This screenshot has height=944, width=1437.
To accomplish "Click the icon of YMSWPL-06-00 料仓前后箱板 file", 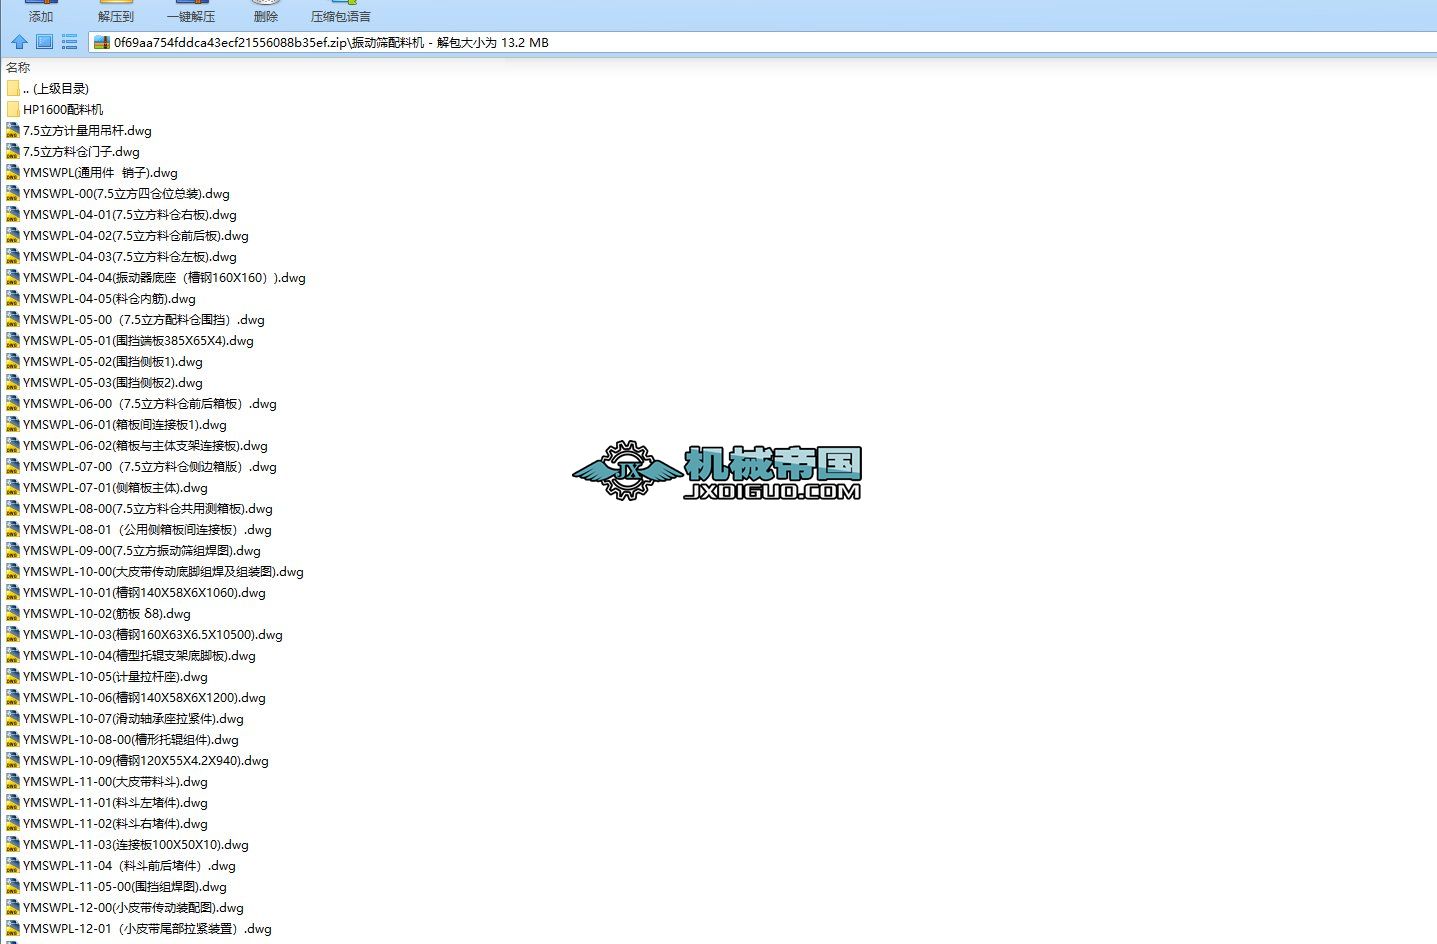I will (13, 404).
